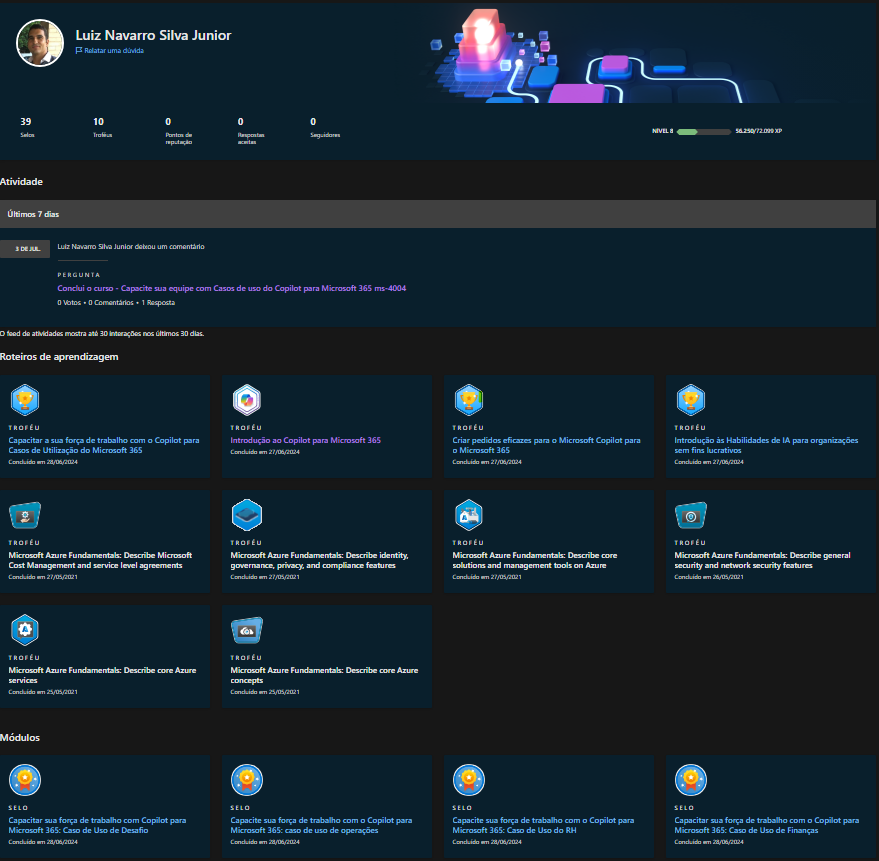Click medal badge for Caso de Uso de Finanças

click(691, 780)
